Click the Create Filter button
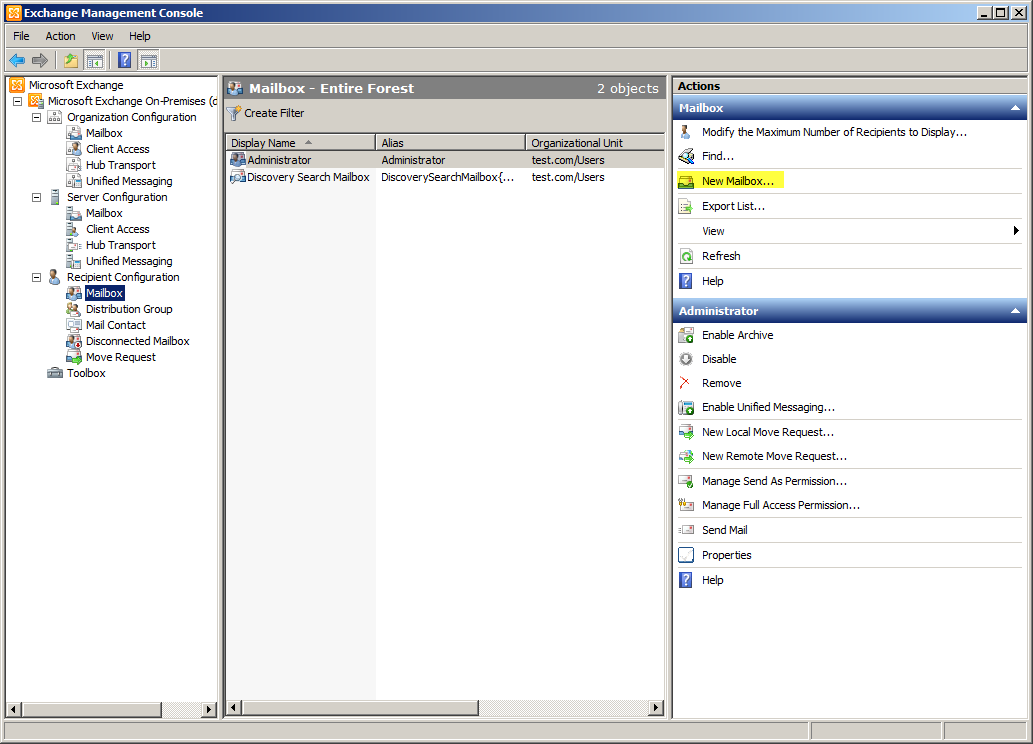This screenshot has height=744, width=1033. click(x=266, y=113)
